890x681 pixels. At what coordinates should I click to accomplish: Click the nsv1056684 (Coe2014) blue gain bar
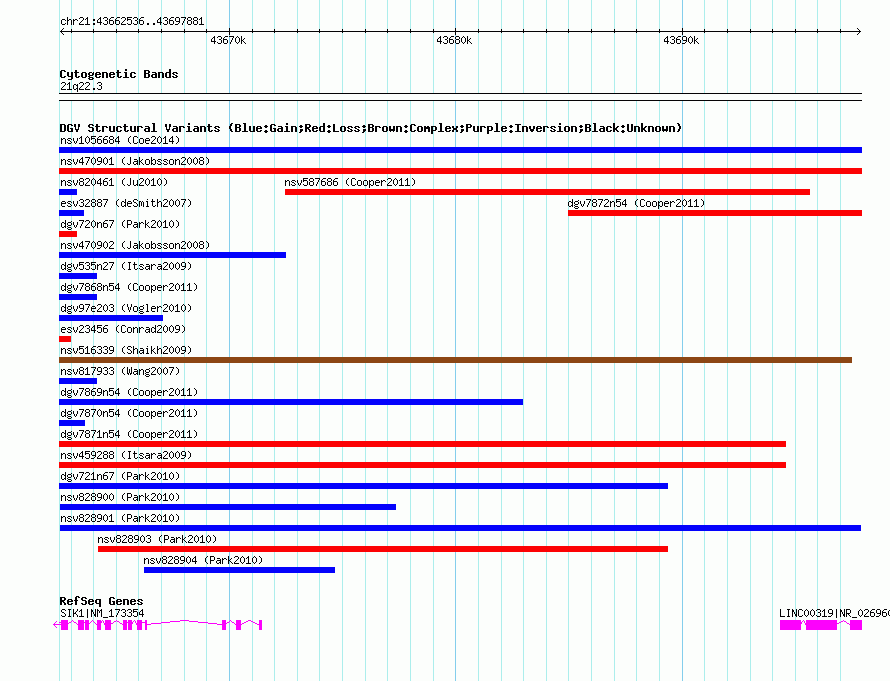point(460,150)
